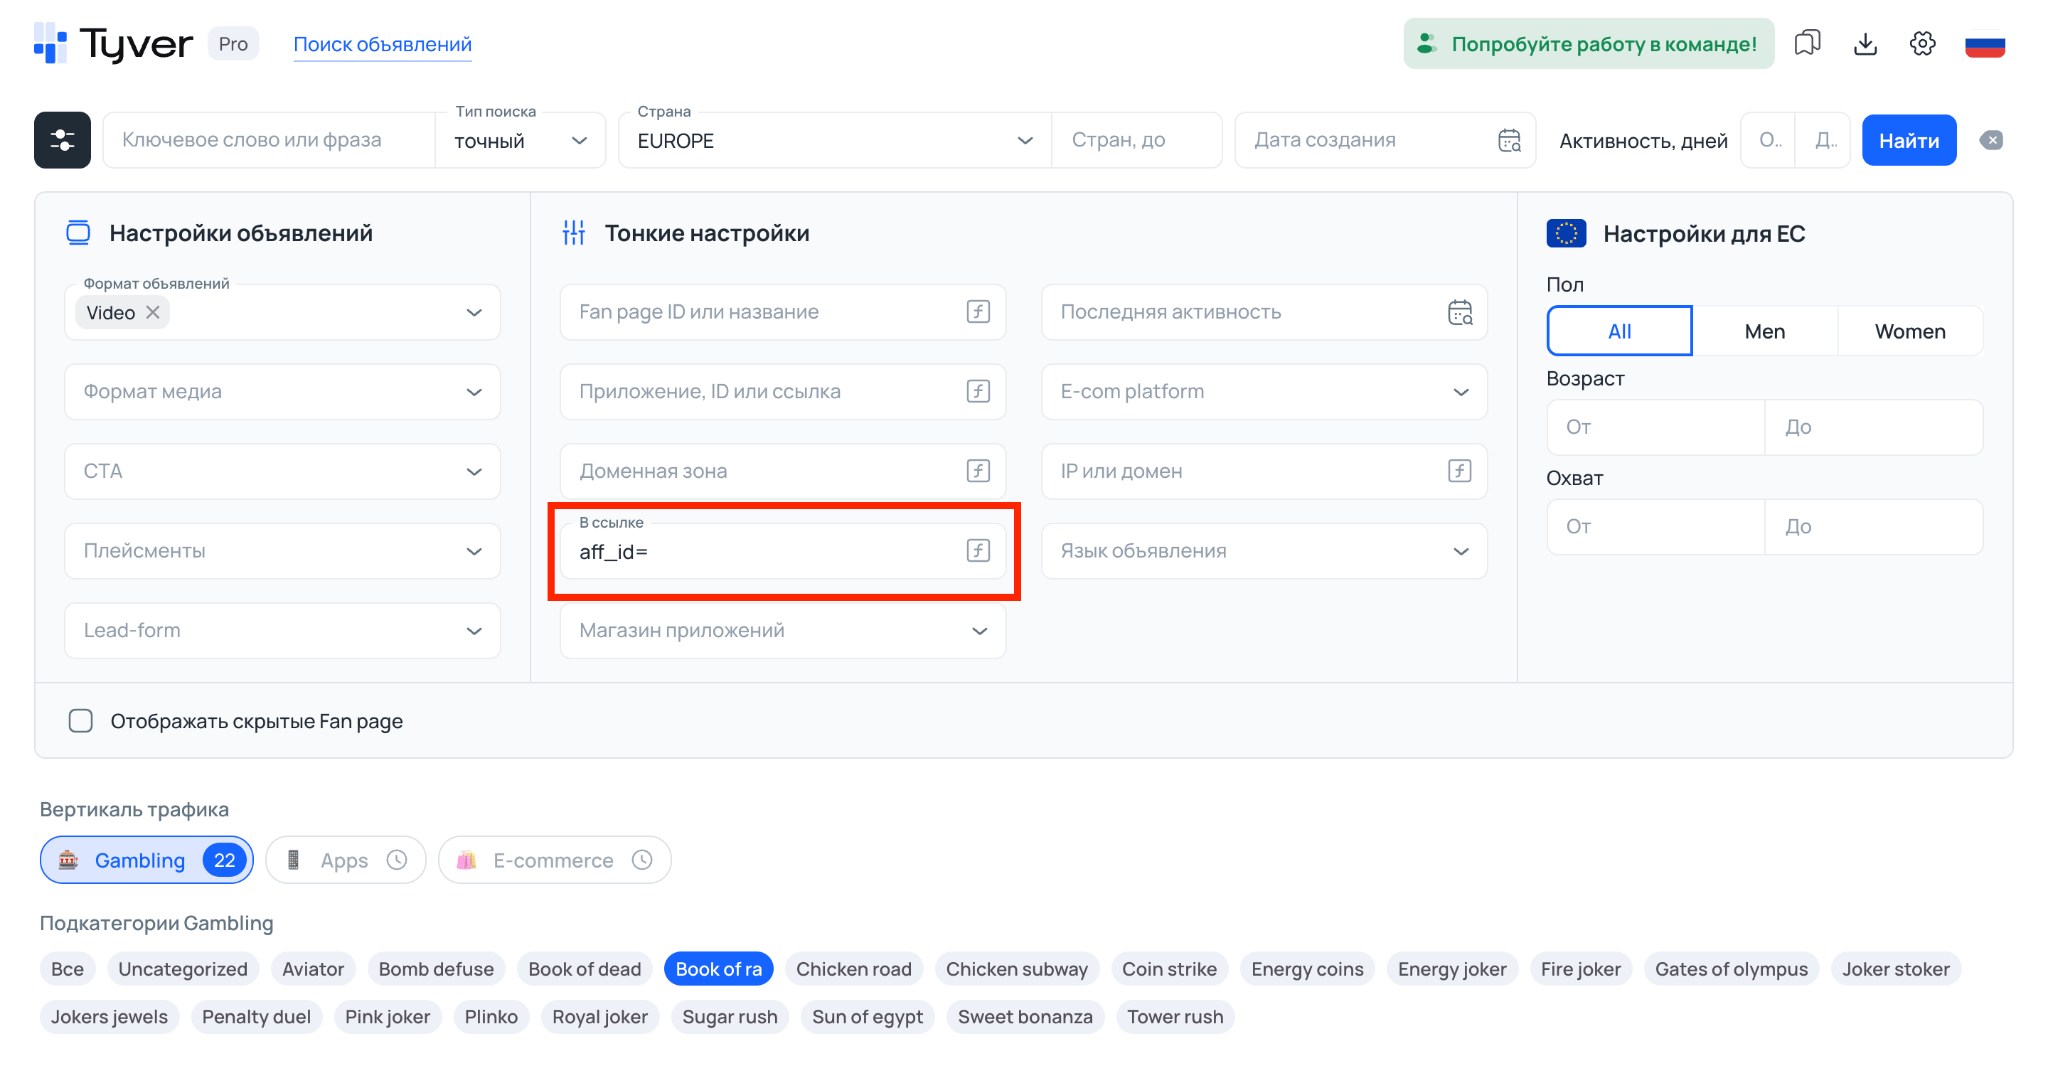2048x1065 pixels.
Task: Click the Tyver logo
Action: [113, 44]
